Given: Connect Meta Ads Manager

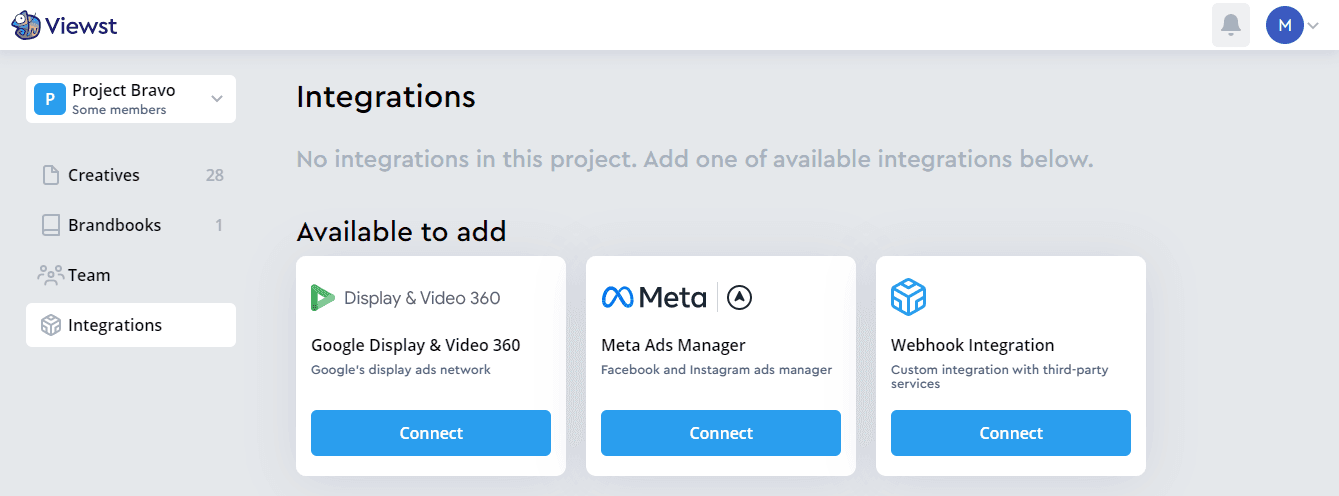Looking at the screenshot, I should (x=721, y=433).
